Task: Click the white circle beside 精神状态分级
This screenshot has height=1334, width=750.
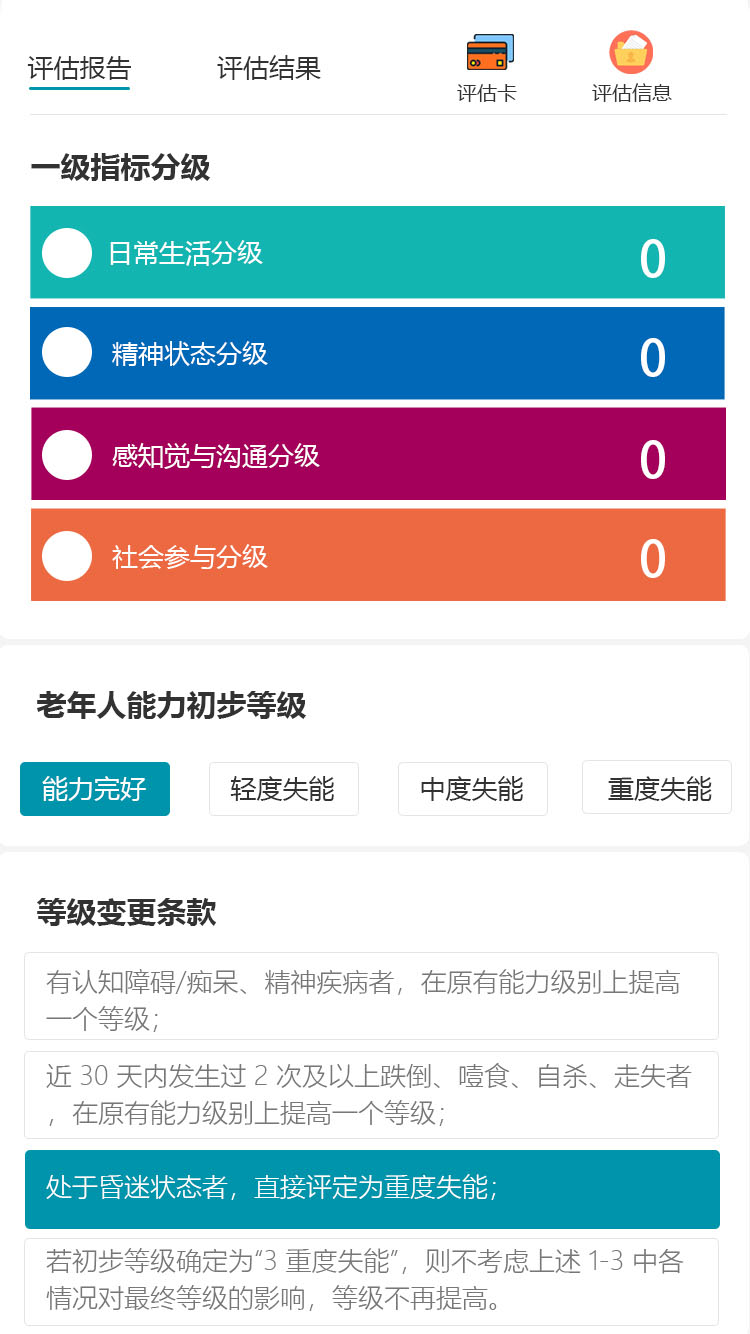Action: [67, 353]
